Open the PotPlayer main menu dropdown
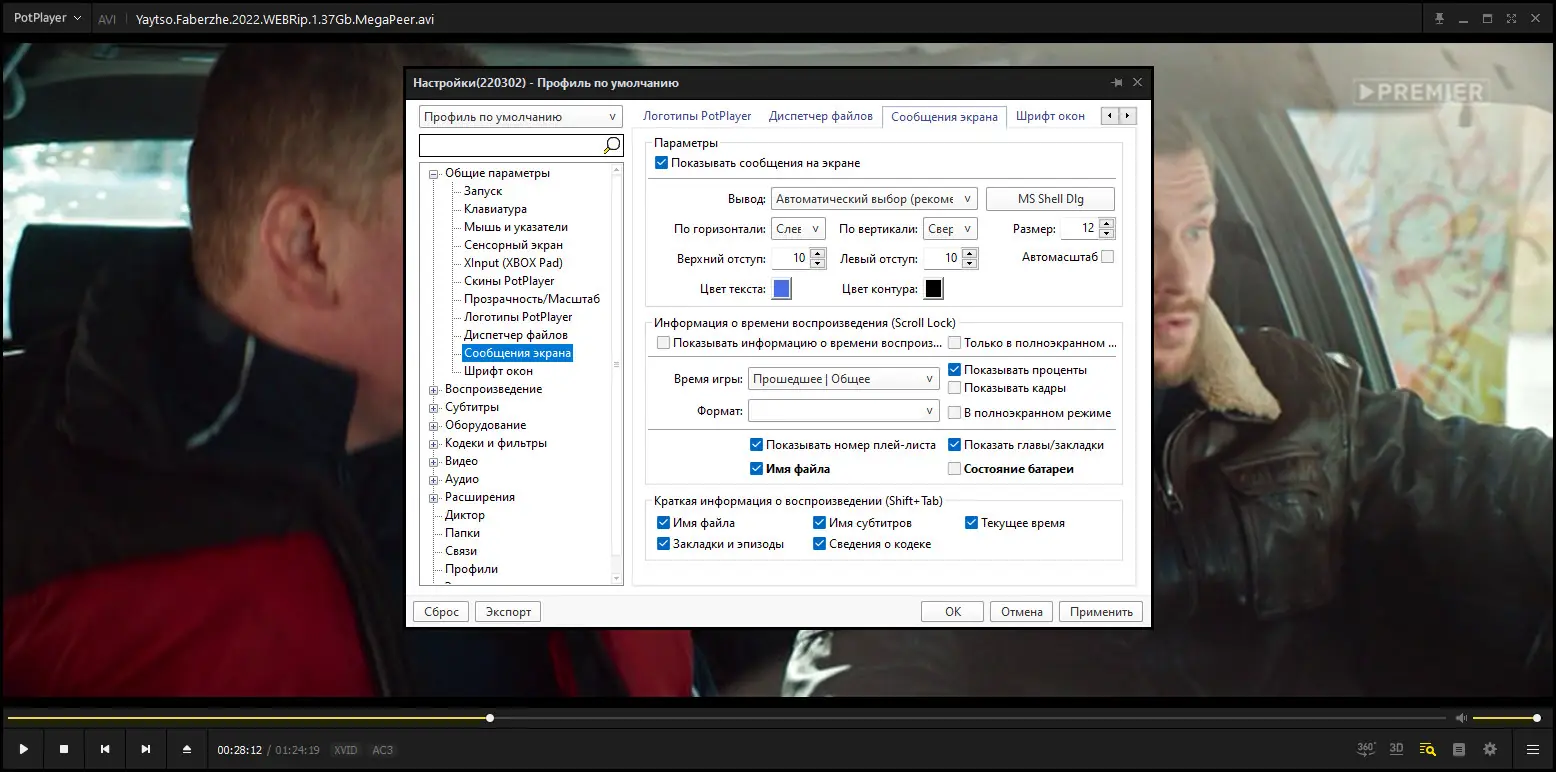 [46, 18]
